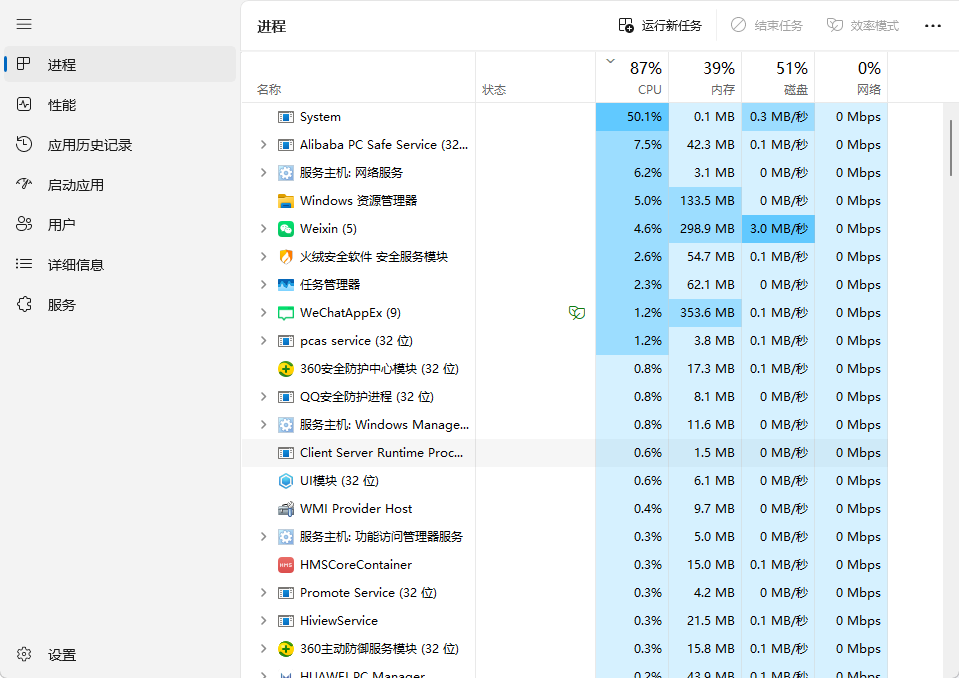959x678 pixels.
Task: Click 结束任务 button
Action: point(766,26)
